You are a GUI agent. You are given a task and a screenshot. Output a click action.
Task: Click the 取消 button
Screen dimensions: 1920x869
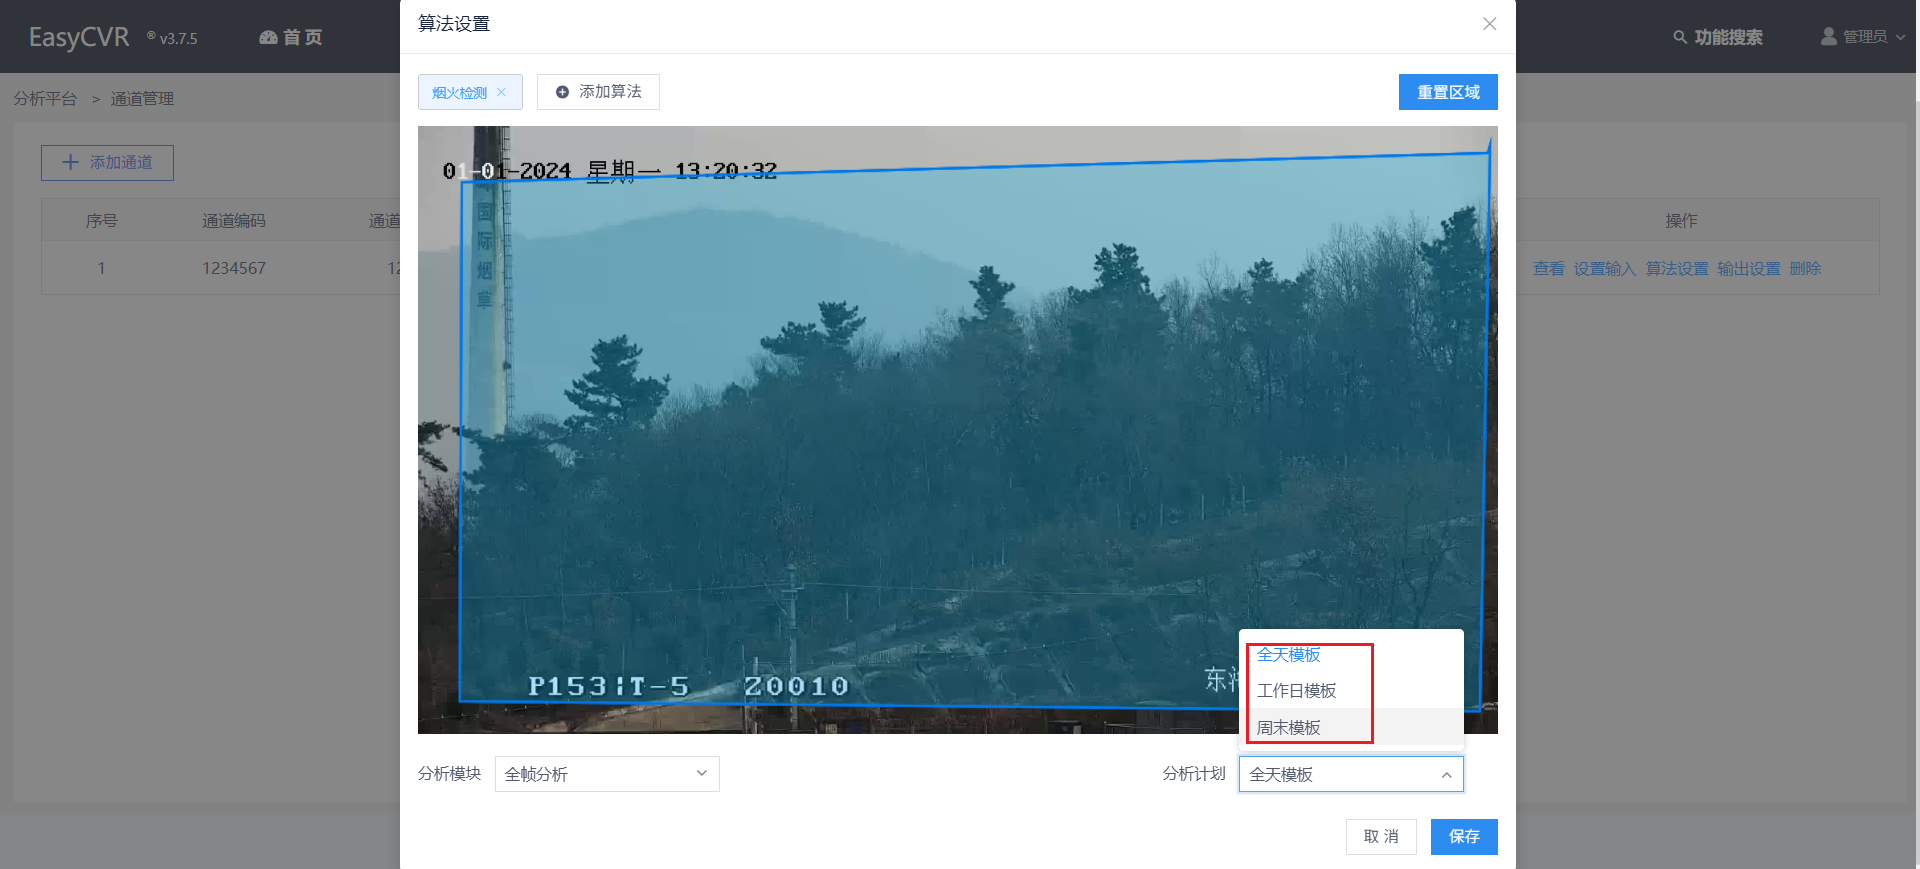pos(1380,836)
